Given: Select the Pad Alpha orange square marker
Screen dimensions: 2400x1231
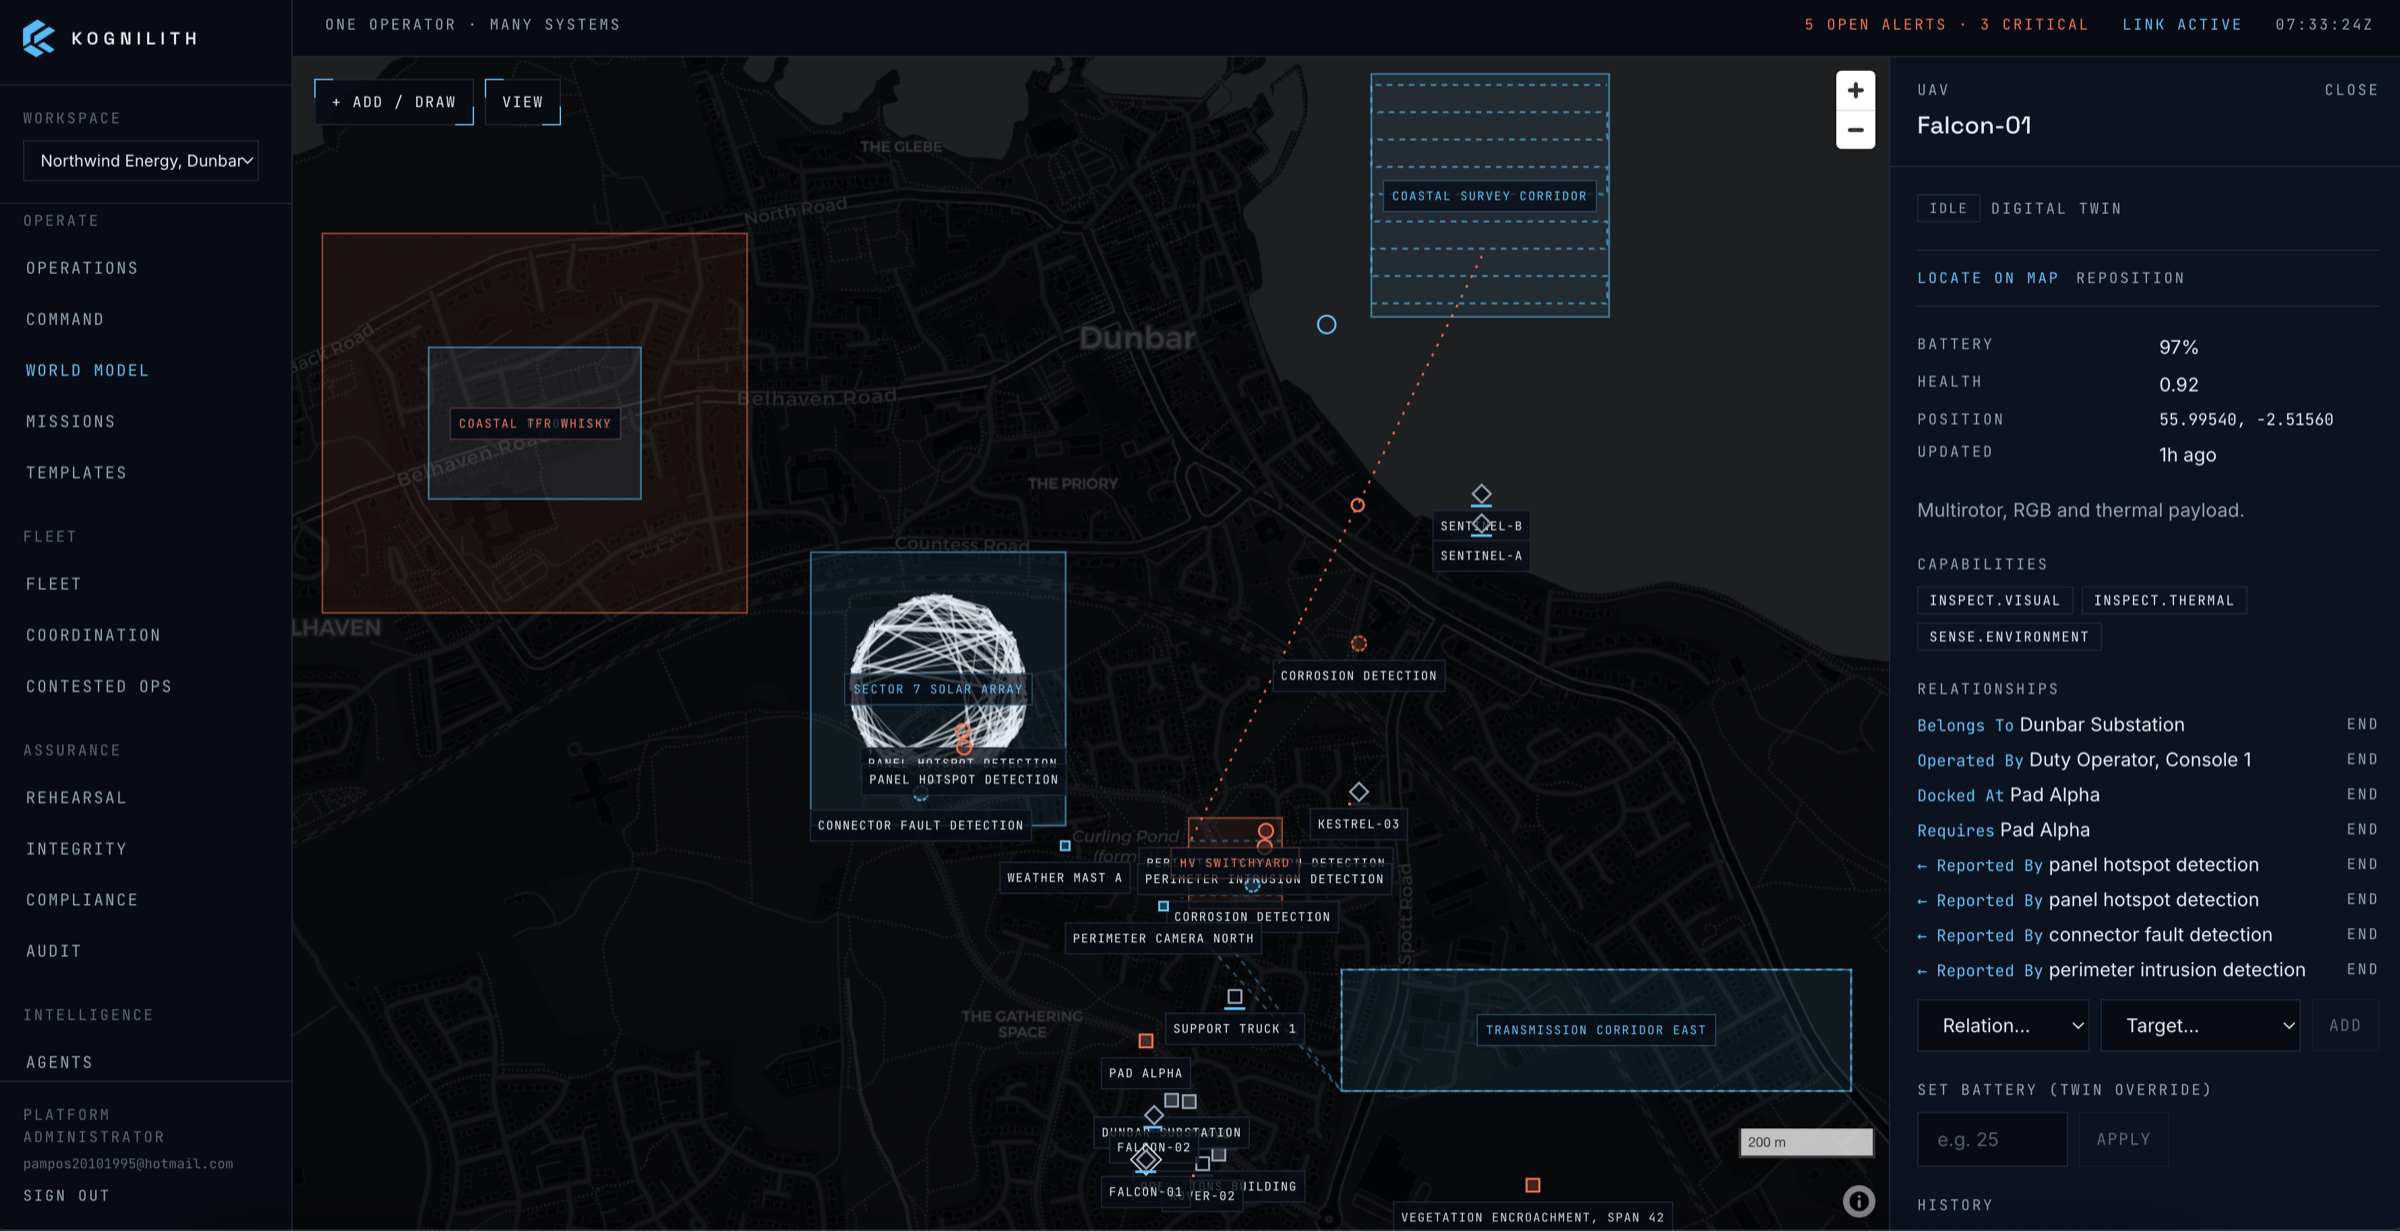Looking at the screenshot, I should pos(1146,1041).
